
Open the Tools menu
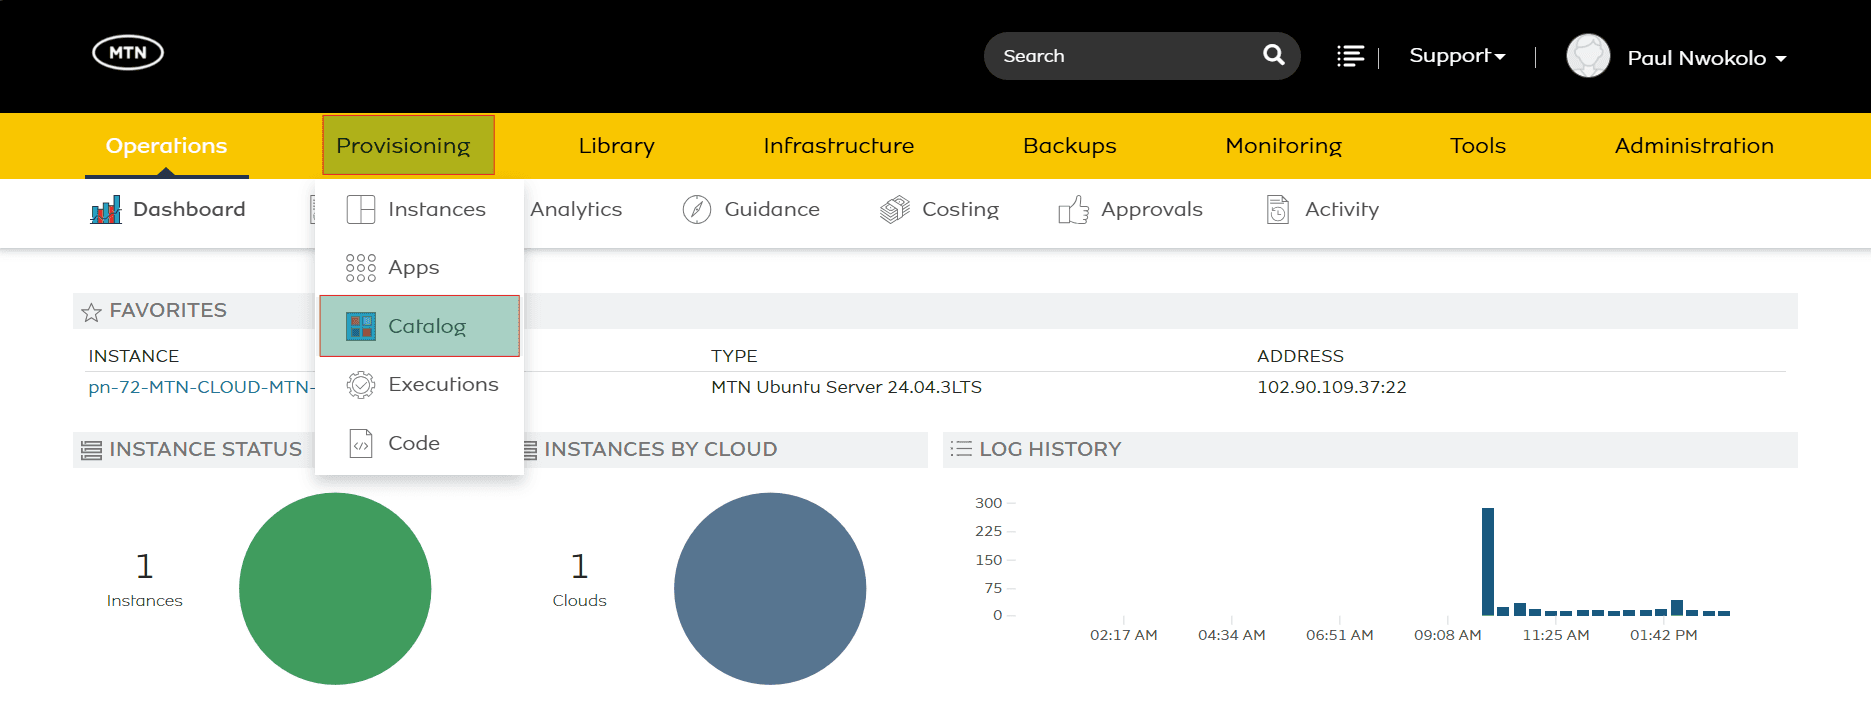[1478, 146]
